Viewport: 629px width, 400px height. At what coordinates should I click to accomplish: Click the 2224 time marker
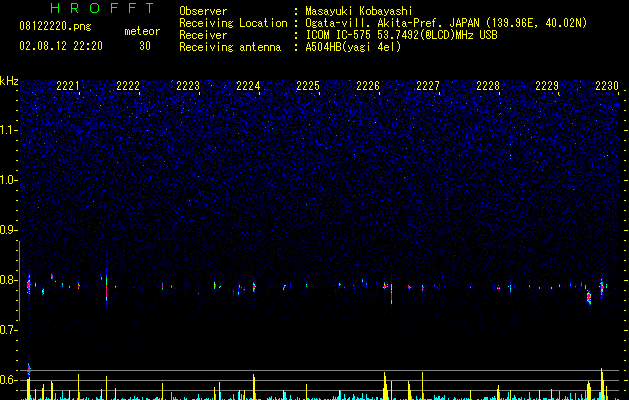pyautogui.click(x=248, y=86)
